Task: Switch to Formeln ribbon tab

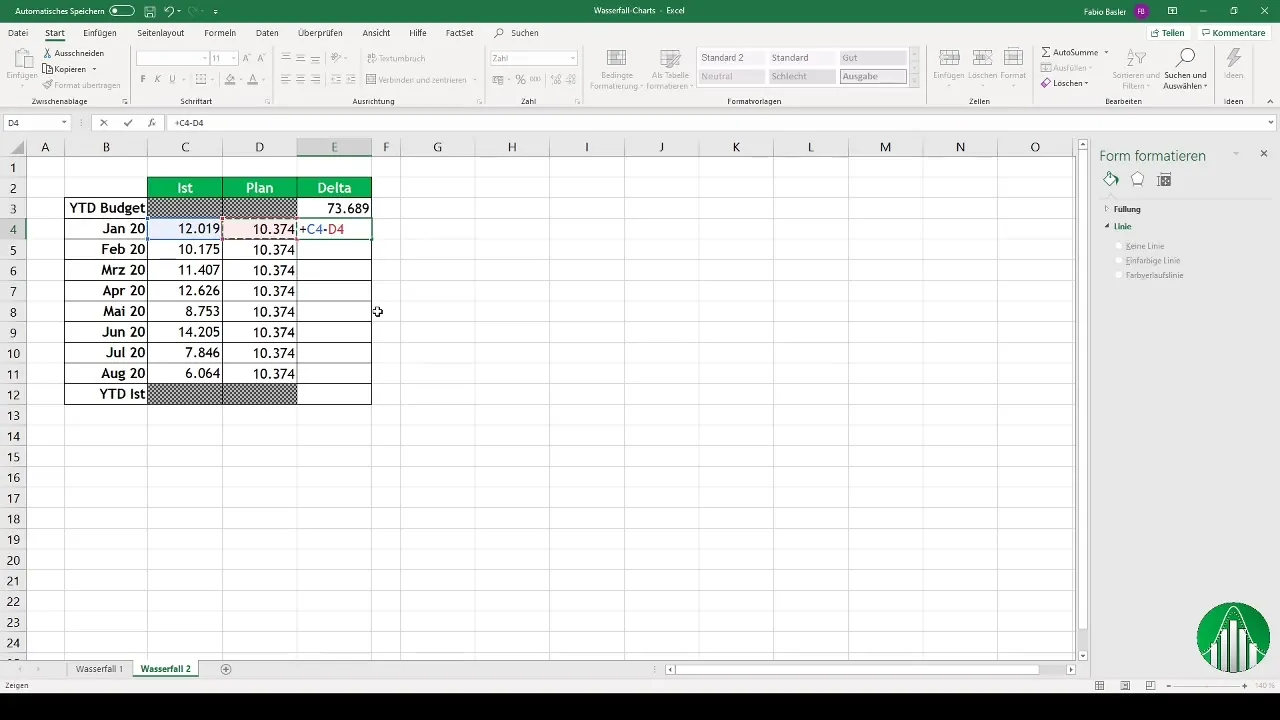Action: 220,33
